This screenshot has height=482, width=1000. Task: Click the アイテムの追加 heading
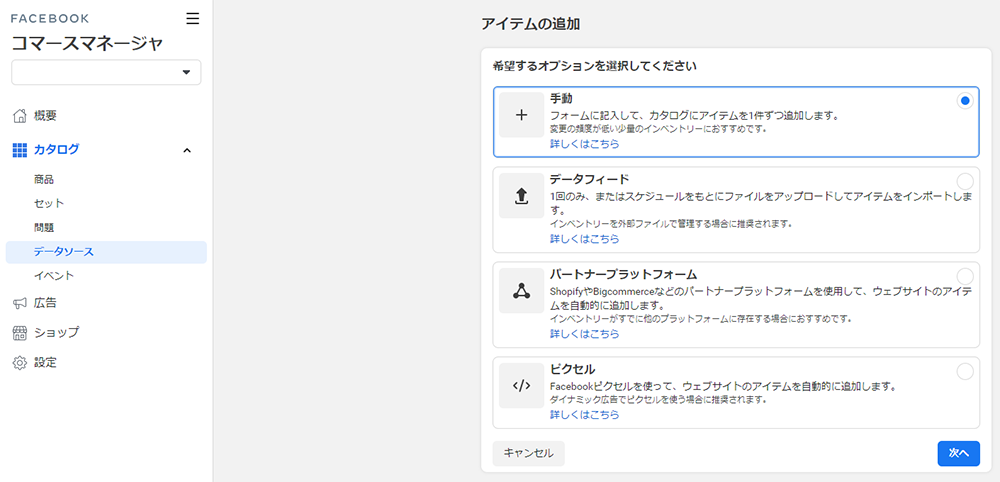click(x=531, y=25)
